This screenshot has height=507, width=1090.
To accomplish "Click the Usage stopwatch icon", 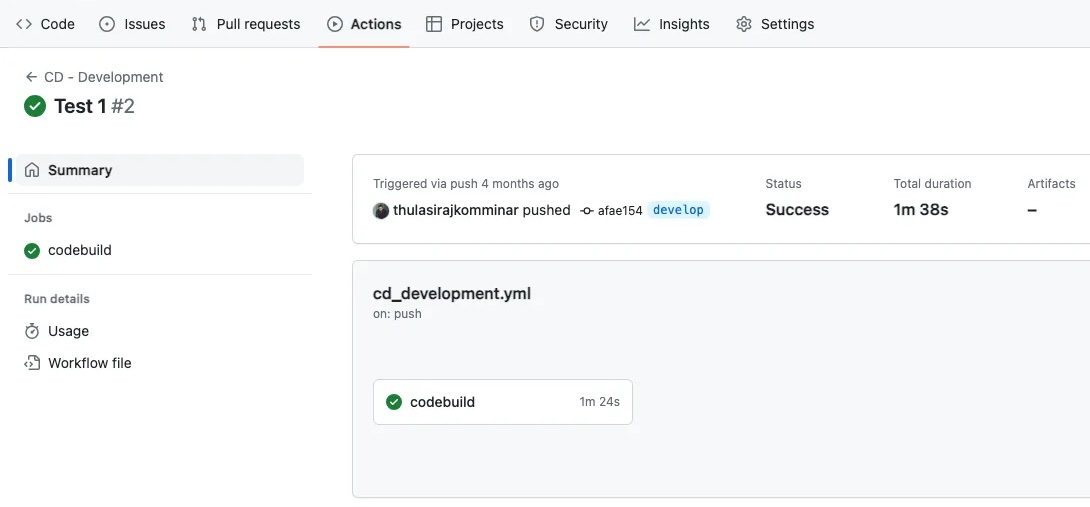I will [32, 331].
